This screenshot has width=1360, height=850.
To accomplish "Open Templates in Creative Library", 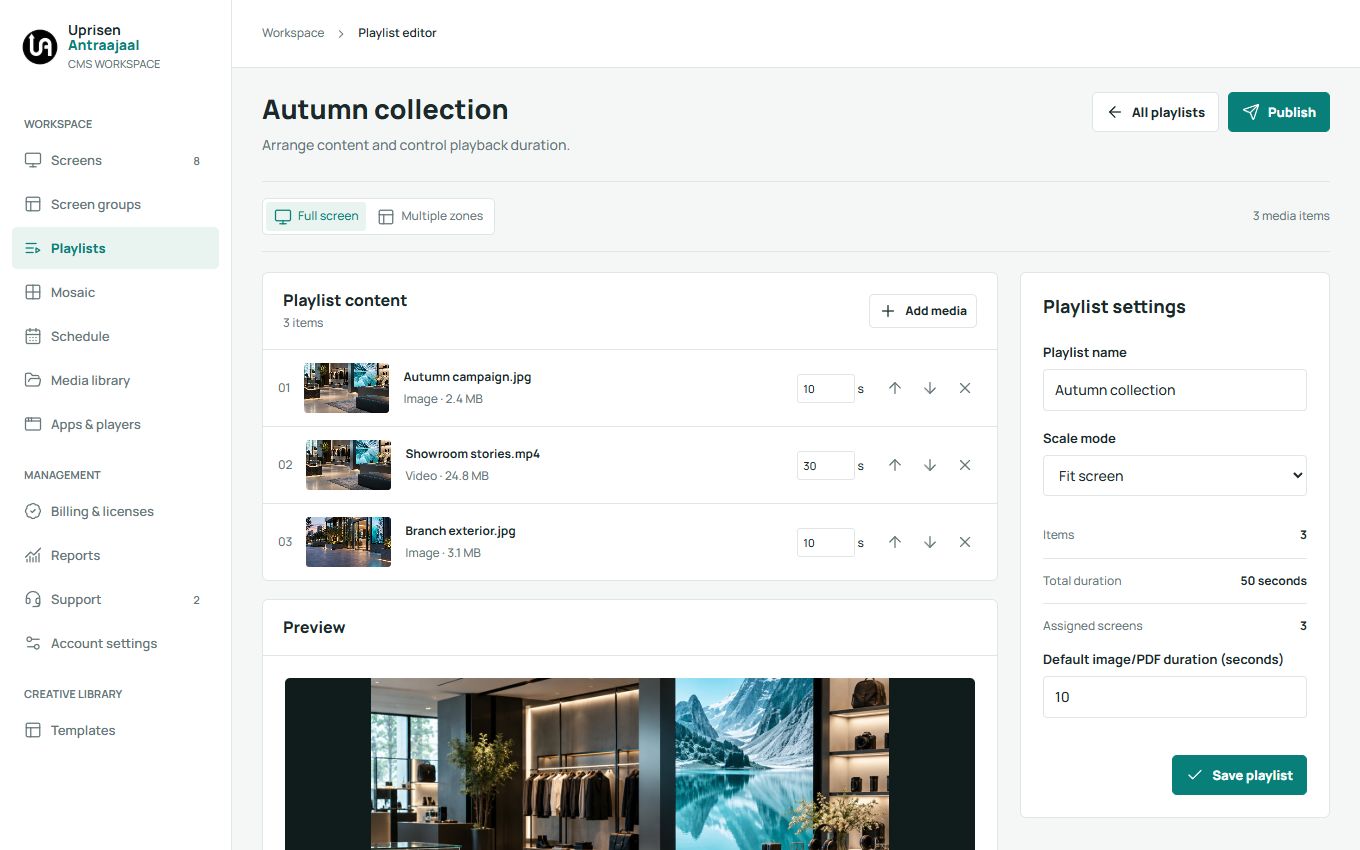I will (x=115, y=730).
